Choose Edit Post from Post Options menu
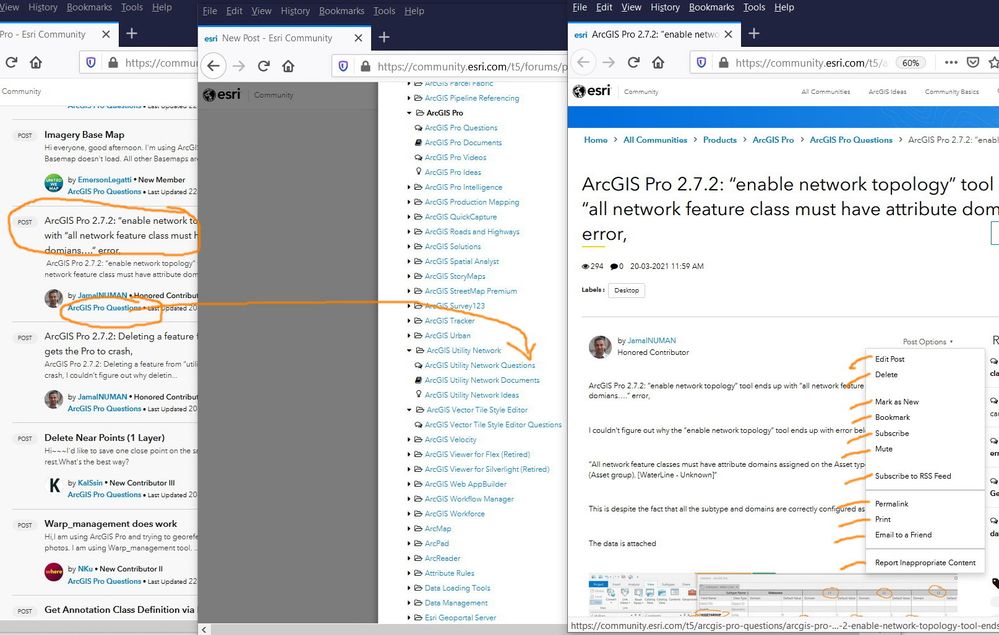The image size is (999, 635). (x=889, y=359)
